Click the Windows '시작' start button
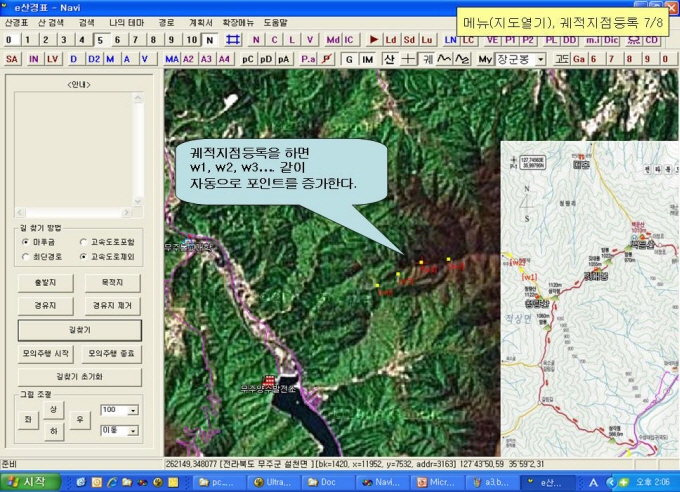This screenshot has height=492, width=680. (28, 482)
